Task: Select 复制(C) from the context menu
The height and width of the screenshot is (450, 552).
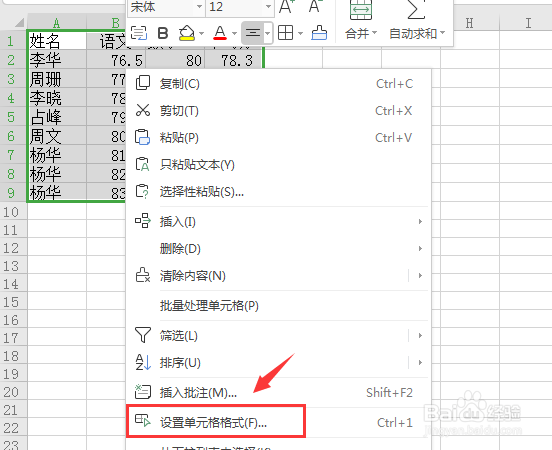Action: click(278, 84)
